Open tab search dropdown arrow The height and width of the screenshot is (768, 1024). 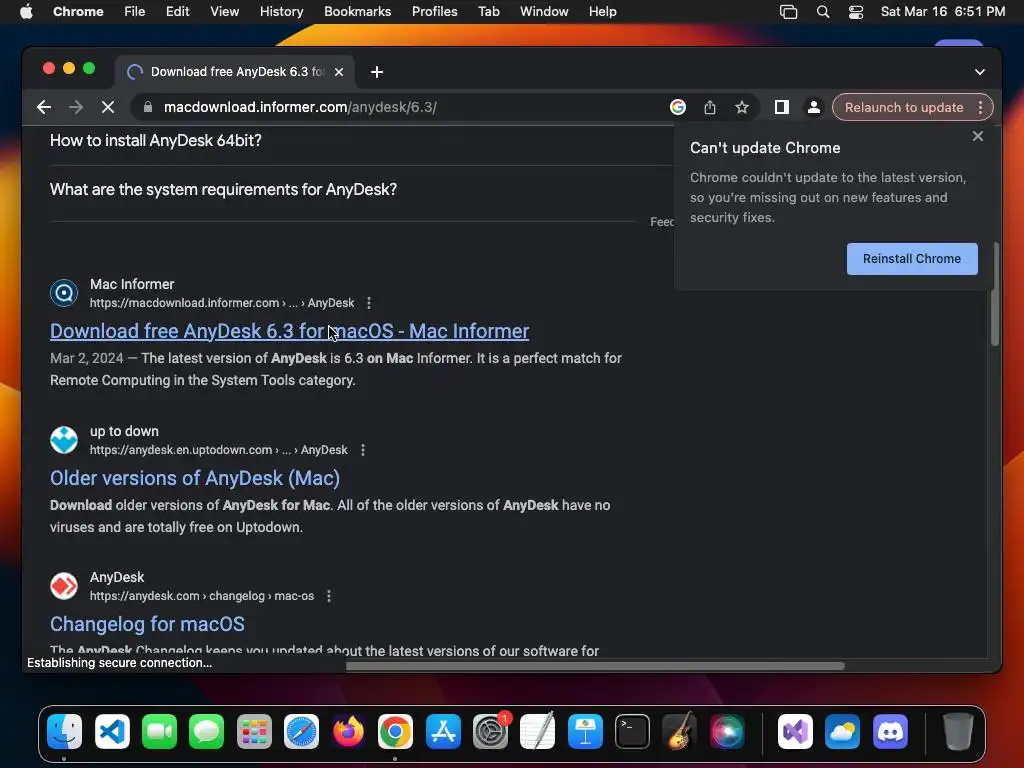coord(980,72)
